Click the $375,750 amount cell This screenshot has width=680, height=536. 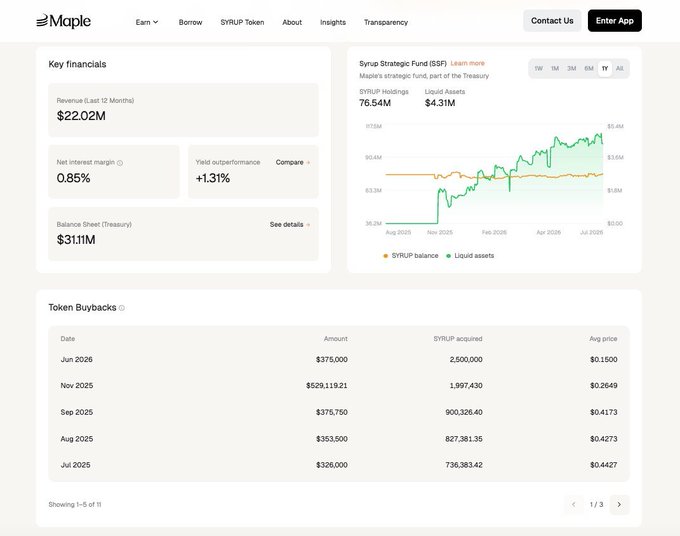332,412
